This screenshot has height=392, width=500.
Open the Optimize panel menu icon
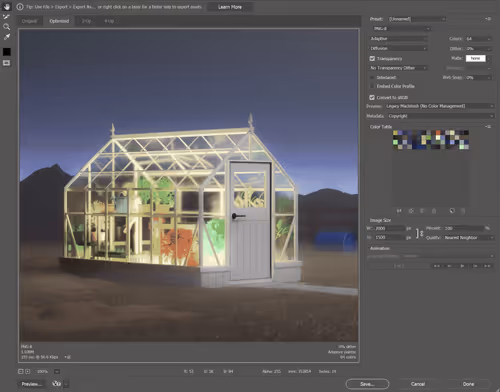click(x=488, y=19)
